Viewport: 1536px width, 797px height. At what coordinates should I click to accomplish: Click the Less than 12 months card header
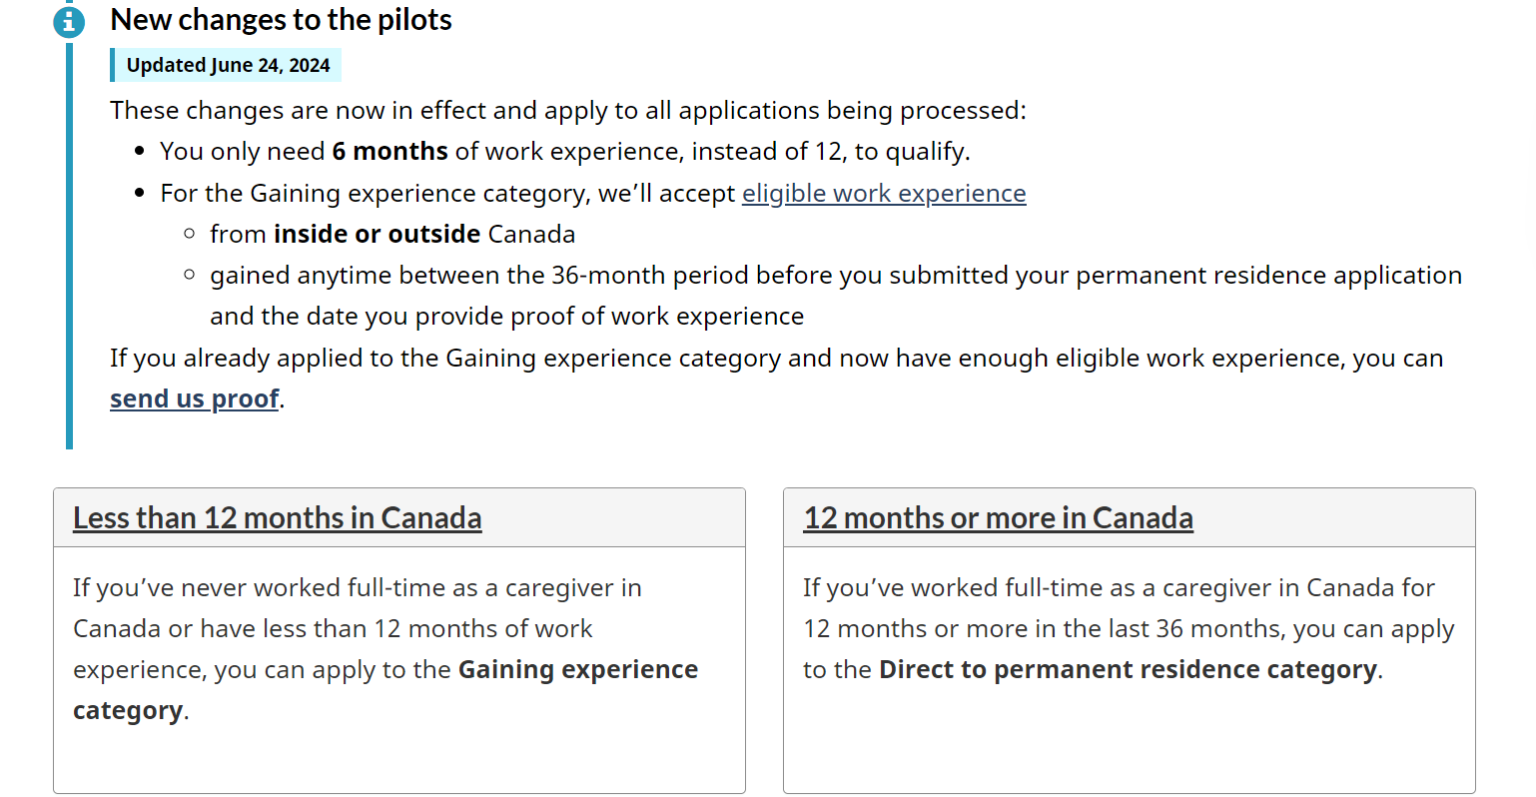coord(399,517)
